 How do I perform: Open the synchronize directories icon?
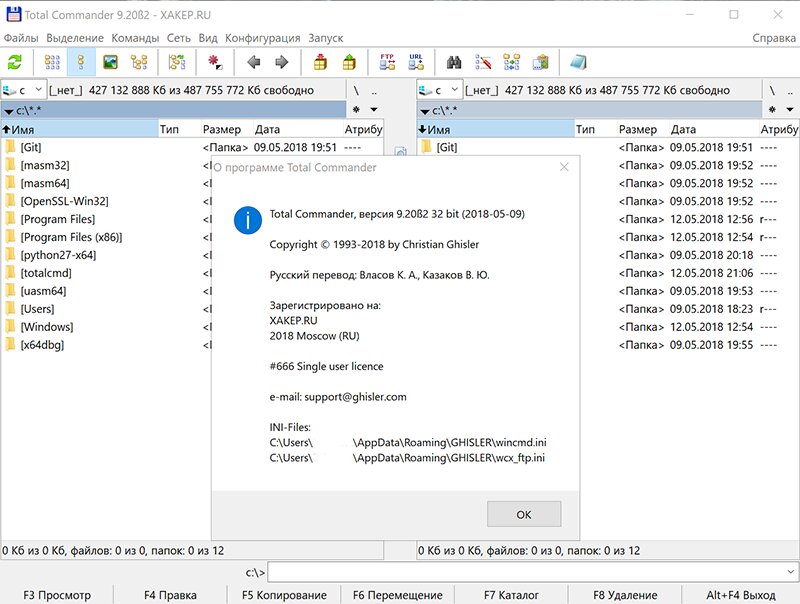512,62
